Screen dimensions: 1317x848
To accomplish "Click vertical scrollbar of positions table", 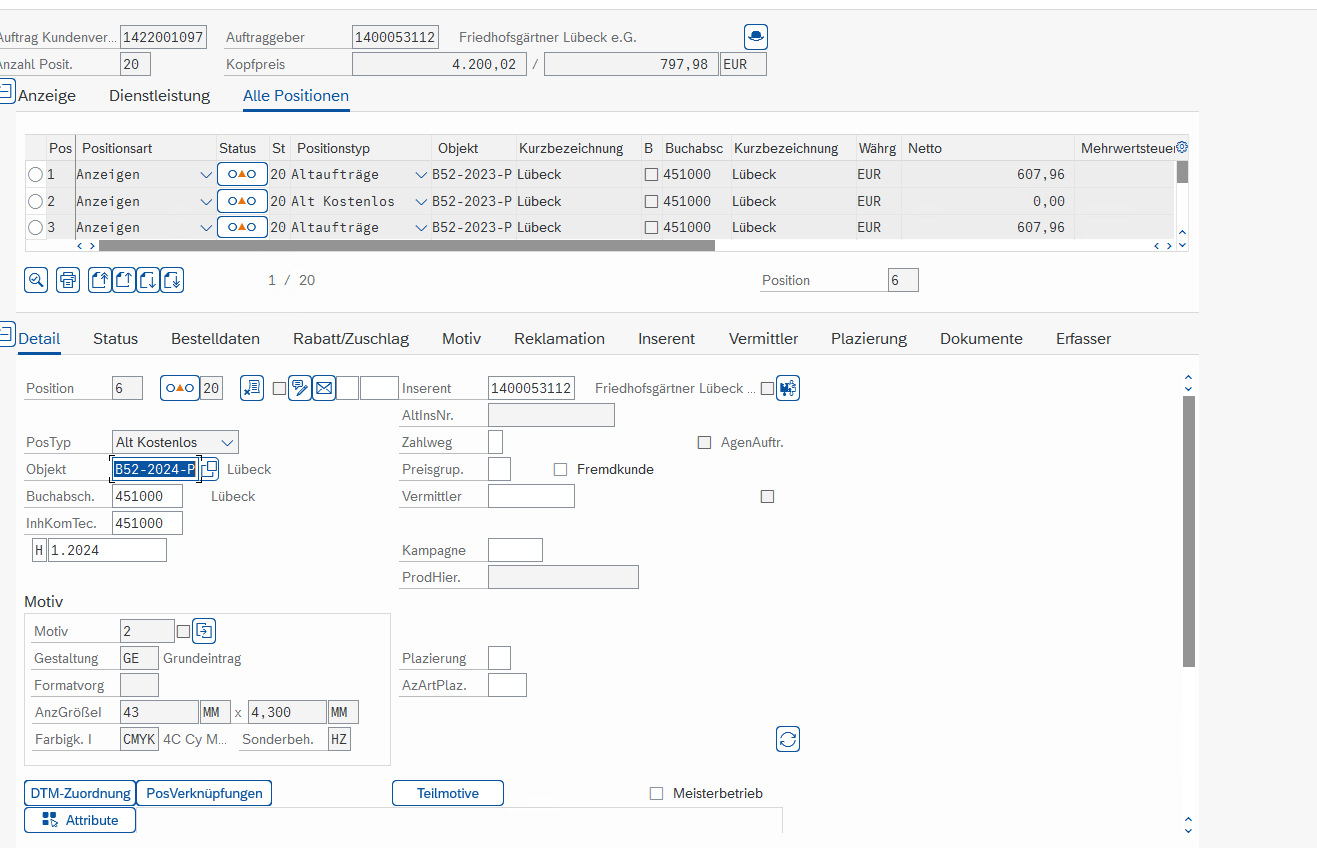I will click(x=1182, y=172).
